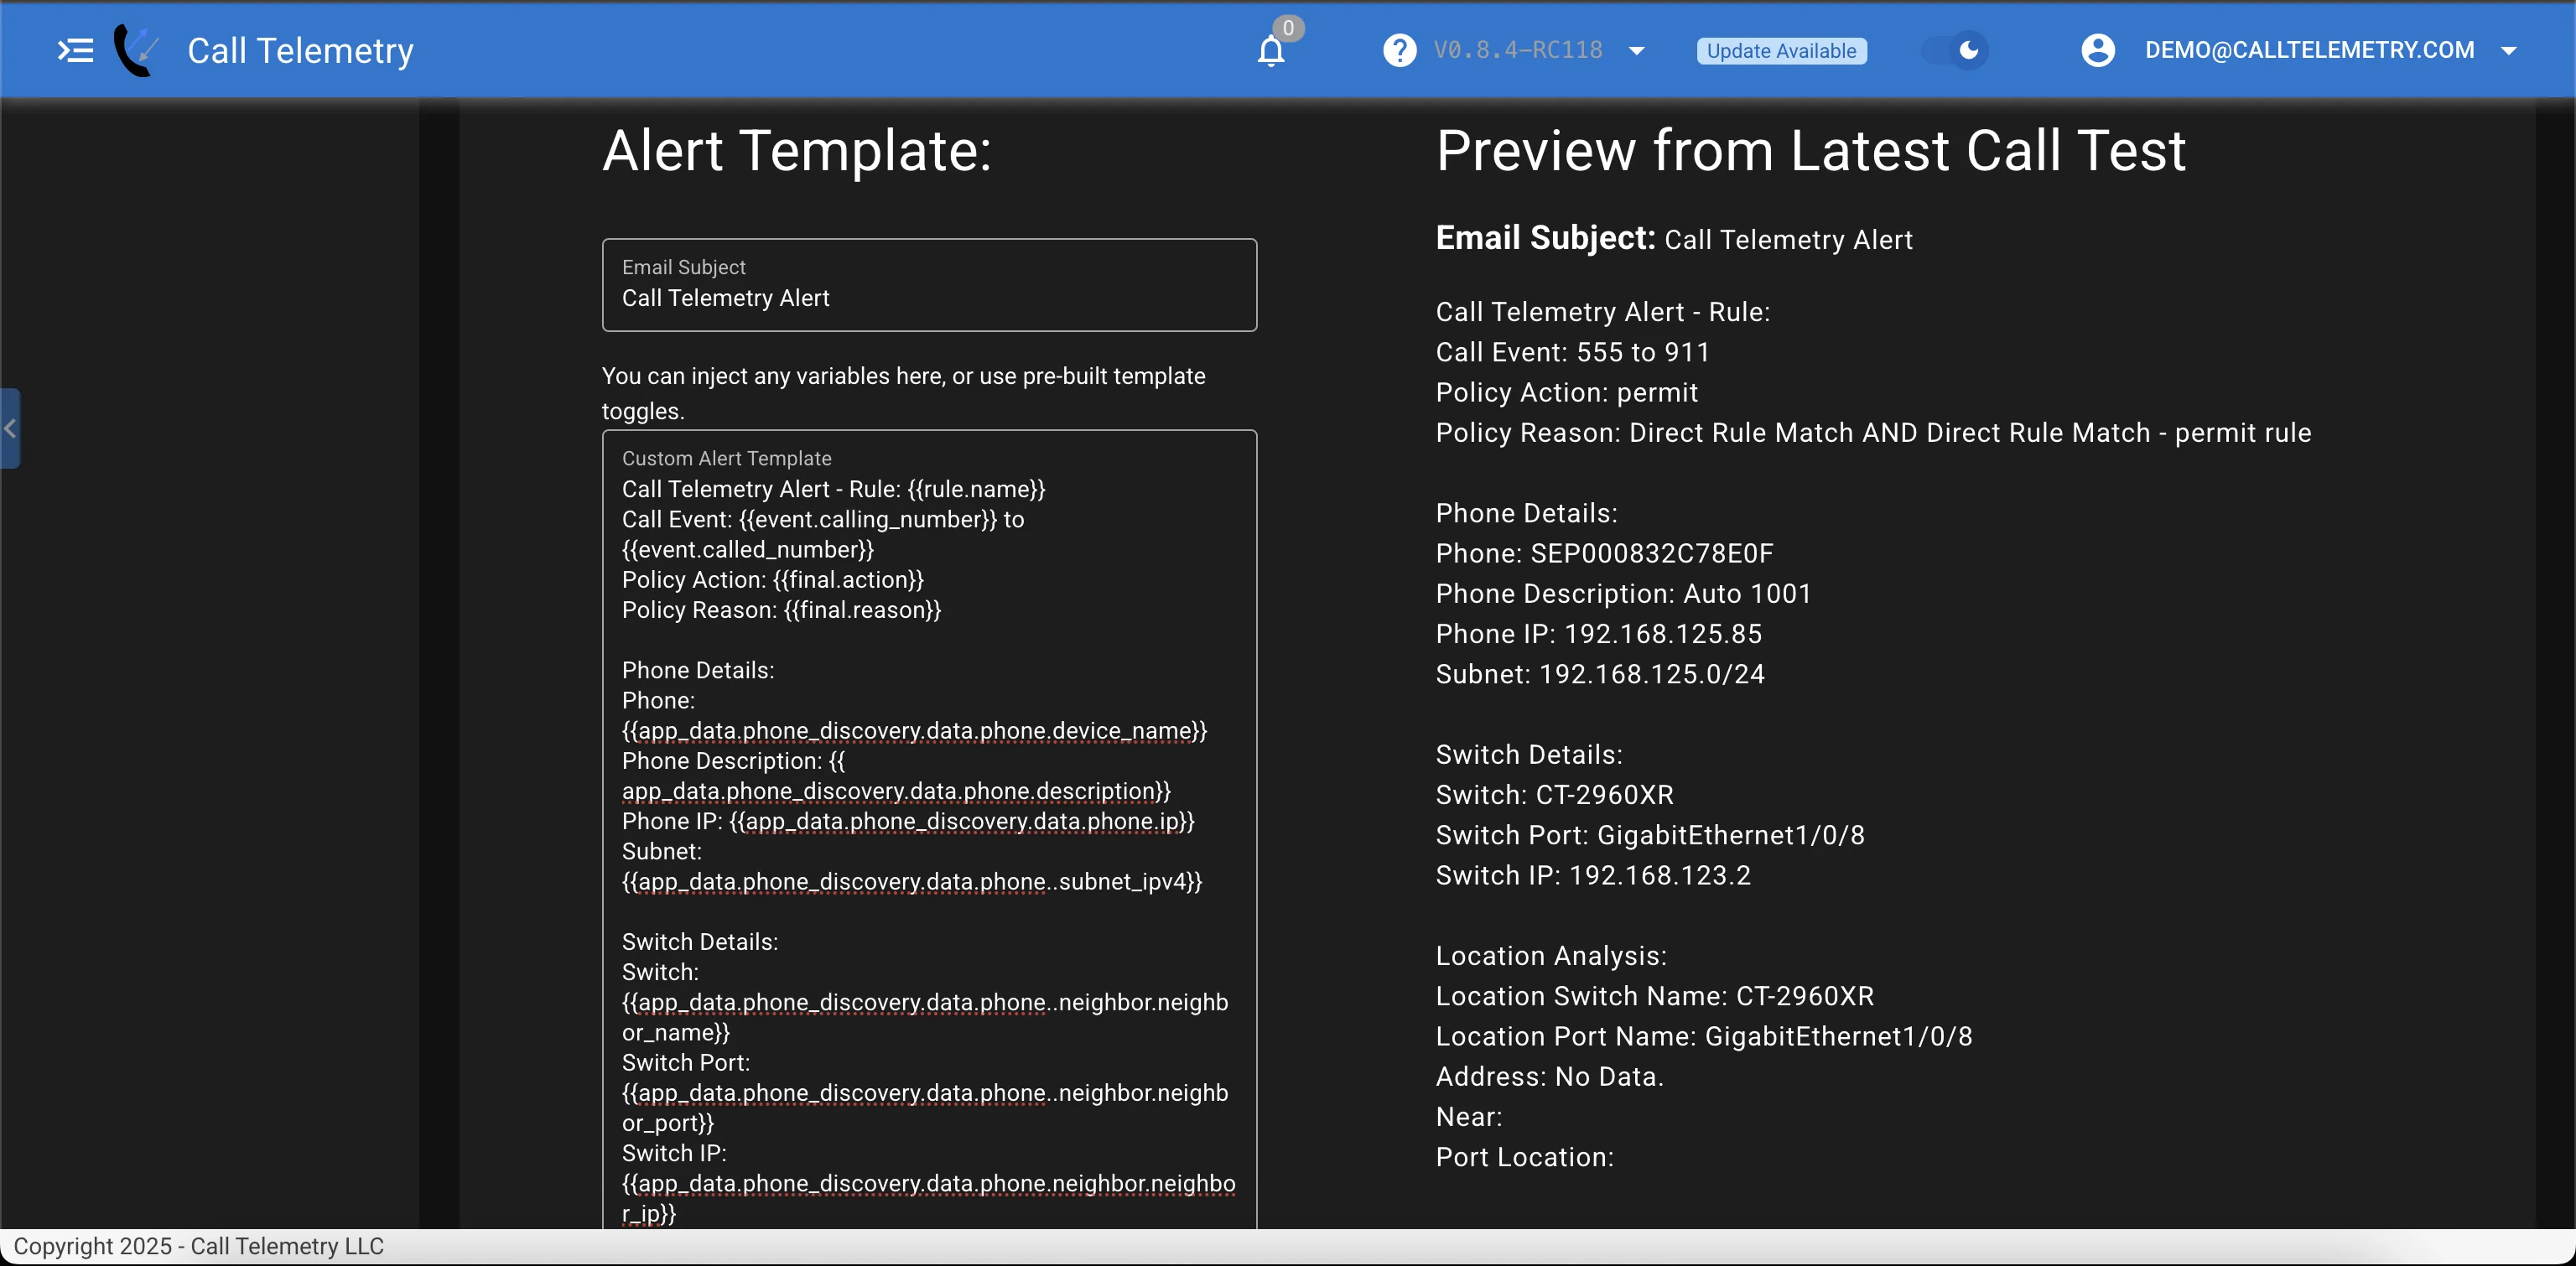The image size is (2576, 1266).
Task: Toggle the navigation drawer menu icon
Action: 76,50
